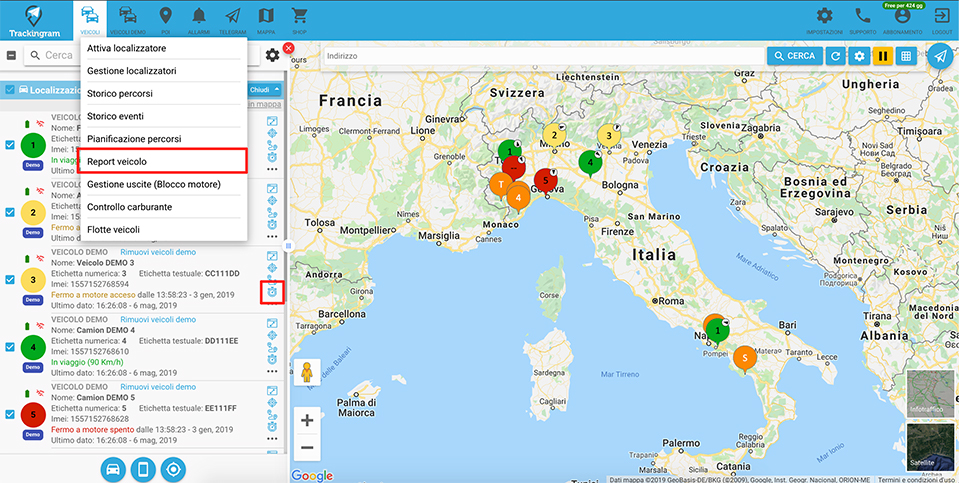Open sidebar settings gear next to Cerca
This screenshot has height=483, width=959.
click(x=272, y=55)
